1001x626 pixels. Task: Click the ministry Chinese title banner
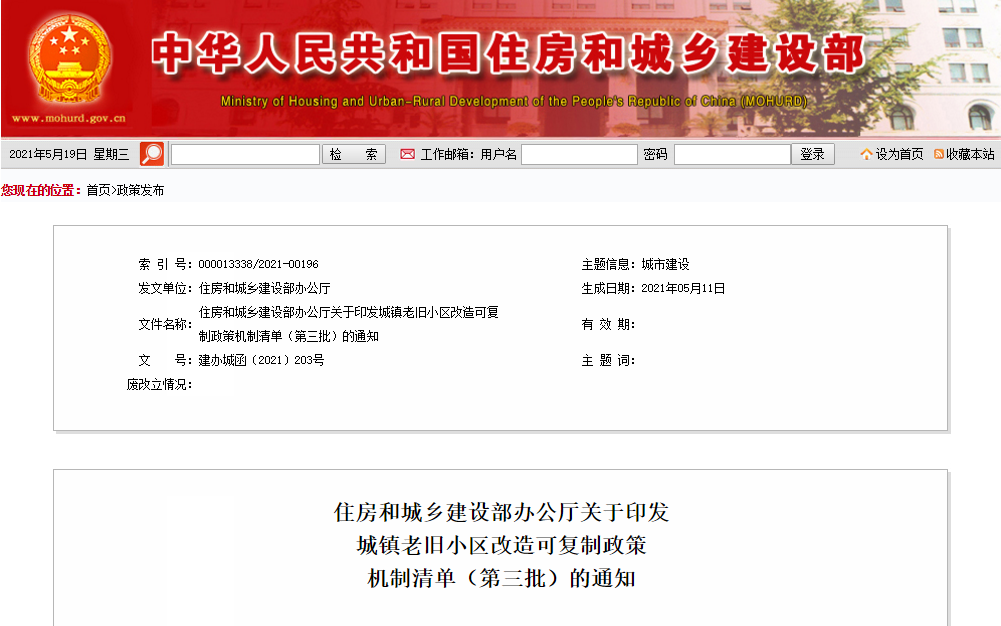pos(508,54)
